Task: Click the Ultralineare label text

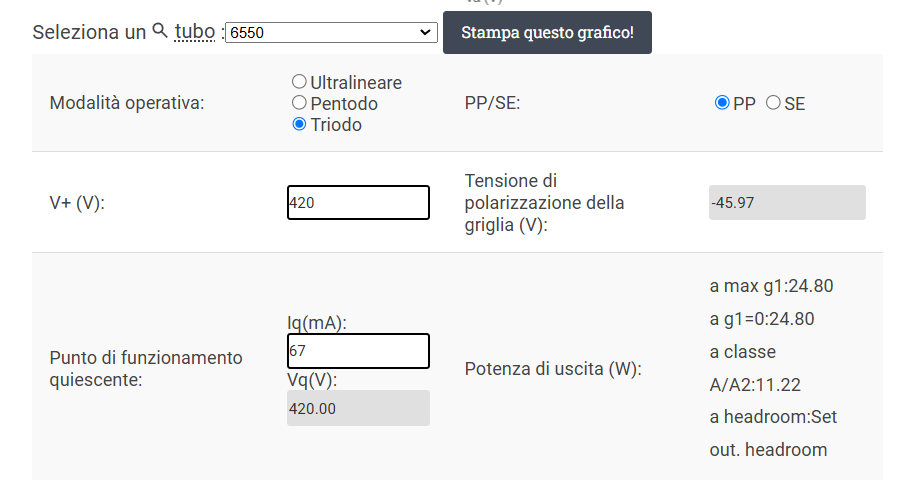Action: (x=356, y=82)
